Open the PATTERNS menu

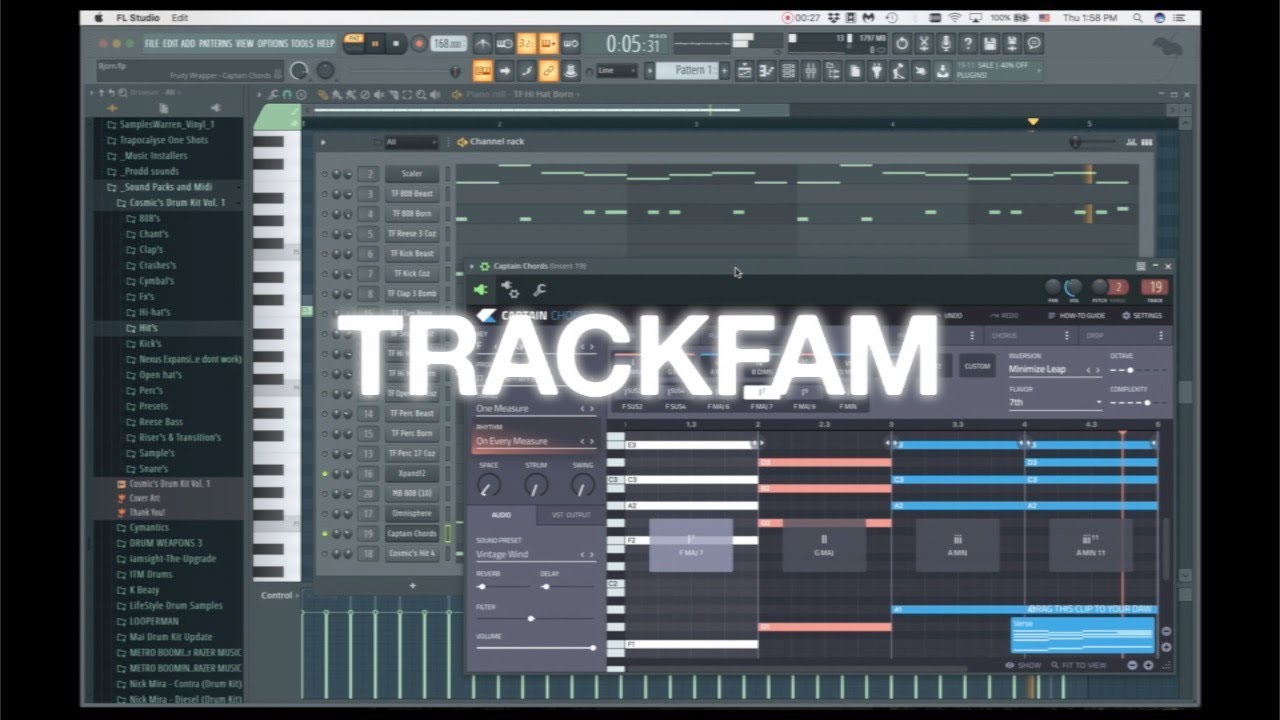coord(215,44)
